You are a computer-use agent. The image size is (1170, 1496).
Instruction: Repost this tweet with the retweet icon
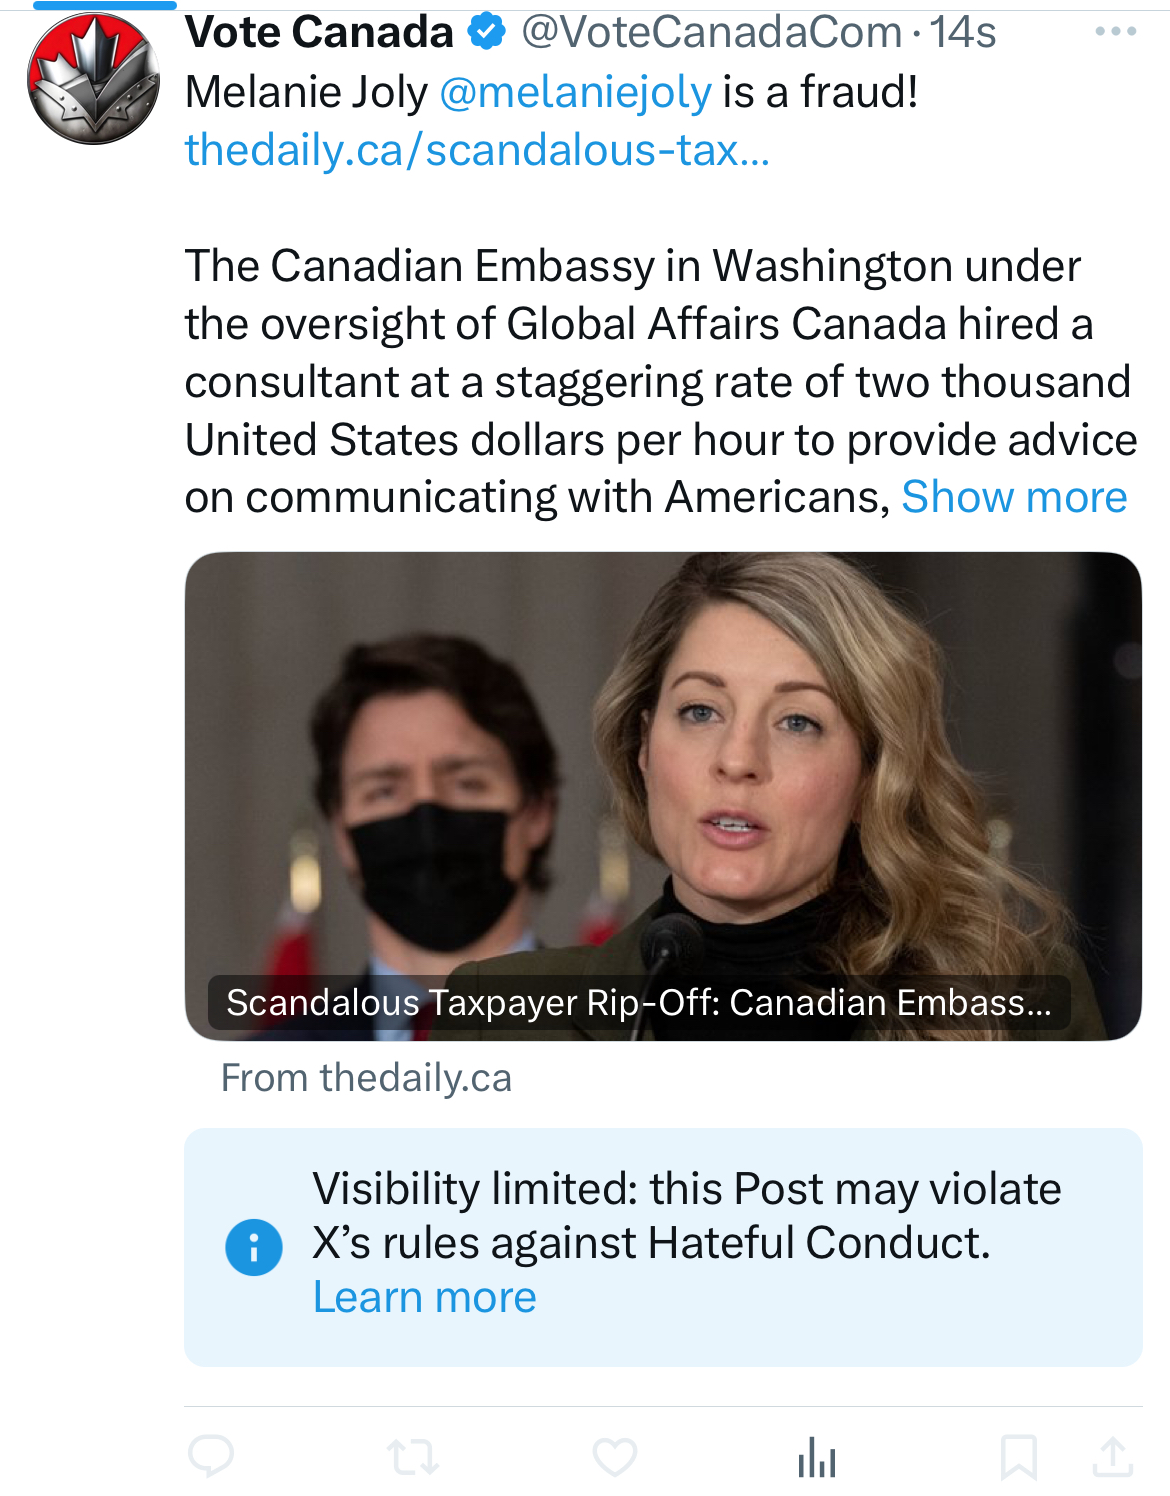point(413,1457)
